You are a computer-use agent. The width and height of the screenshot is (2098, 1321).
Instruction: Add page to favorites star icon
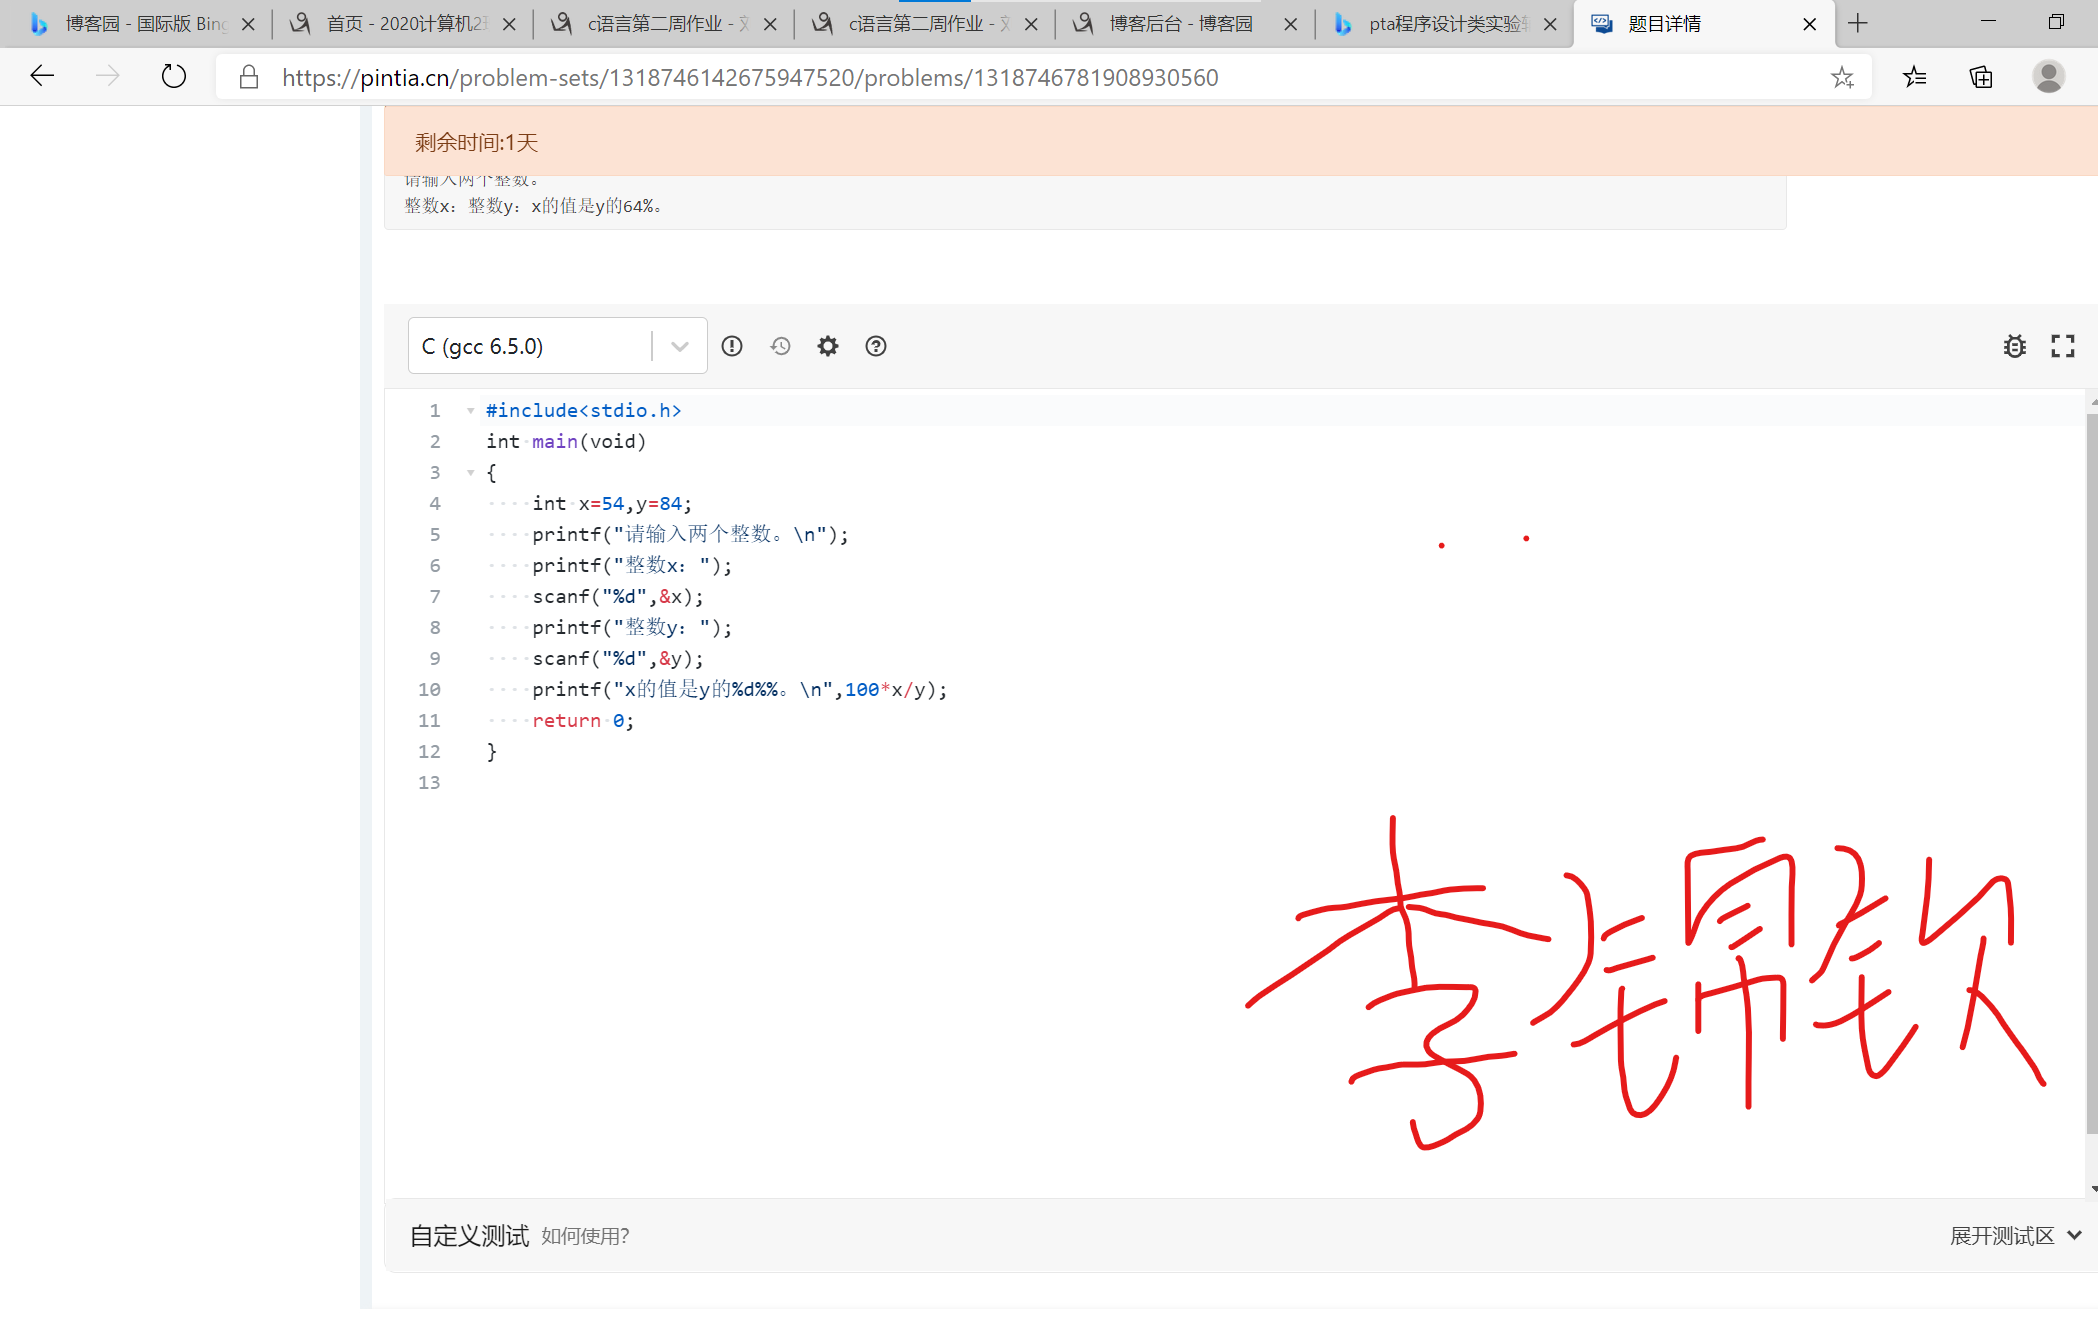pyautogui.click(x=1842, y=77)
